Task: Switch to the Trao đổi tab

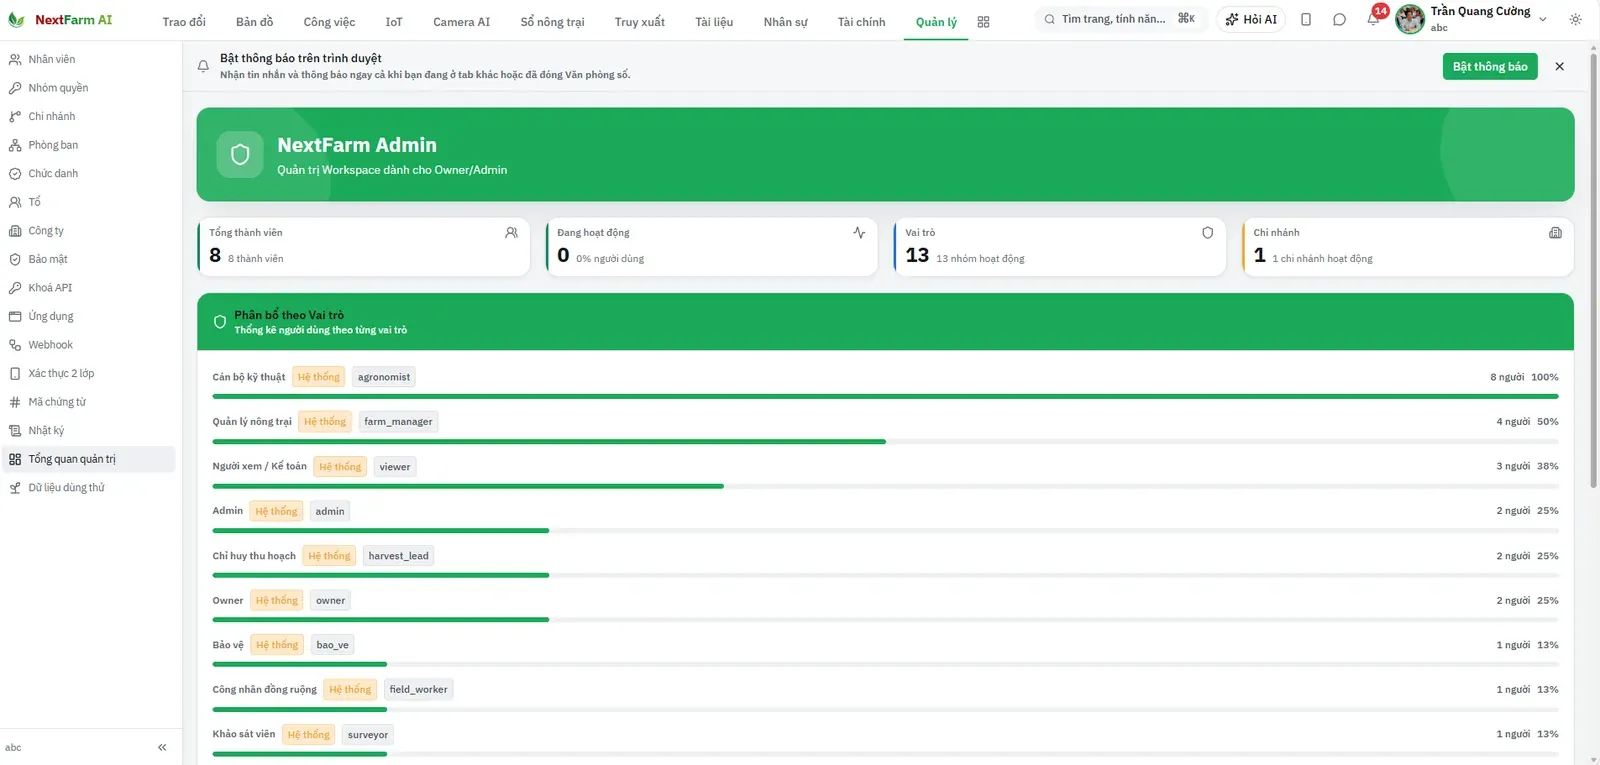Action: point(184,22)
